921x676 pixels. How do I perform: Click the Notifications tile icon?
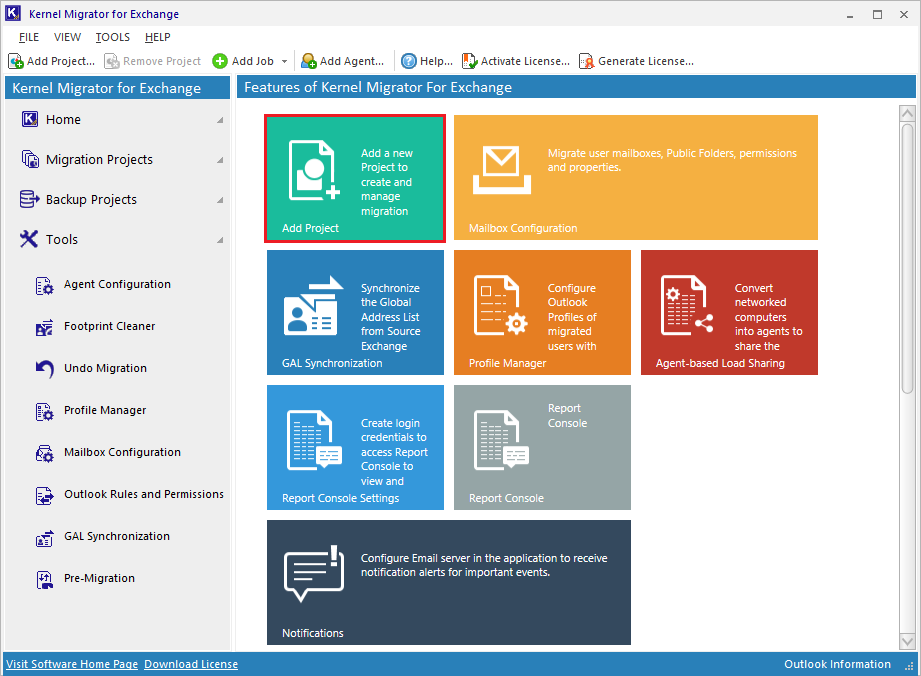click(x=313, y=575)
